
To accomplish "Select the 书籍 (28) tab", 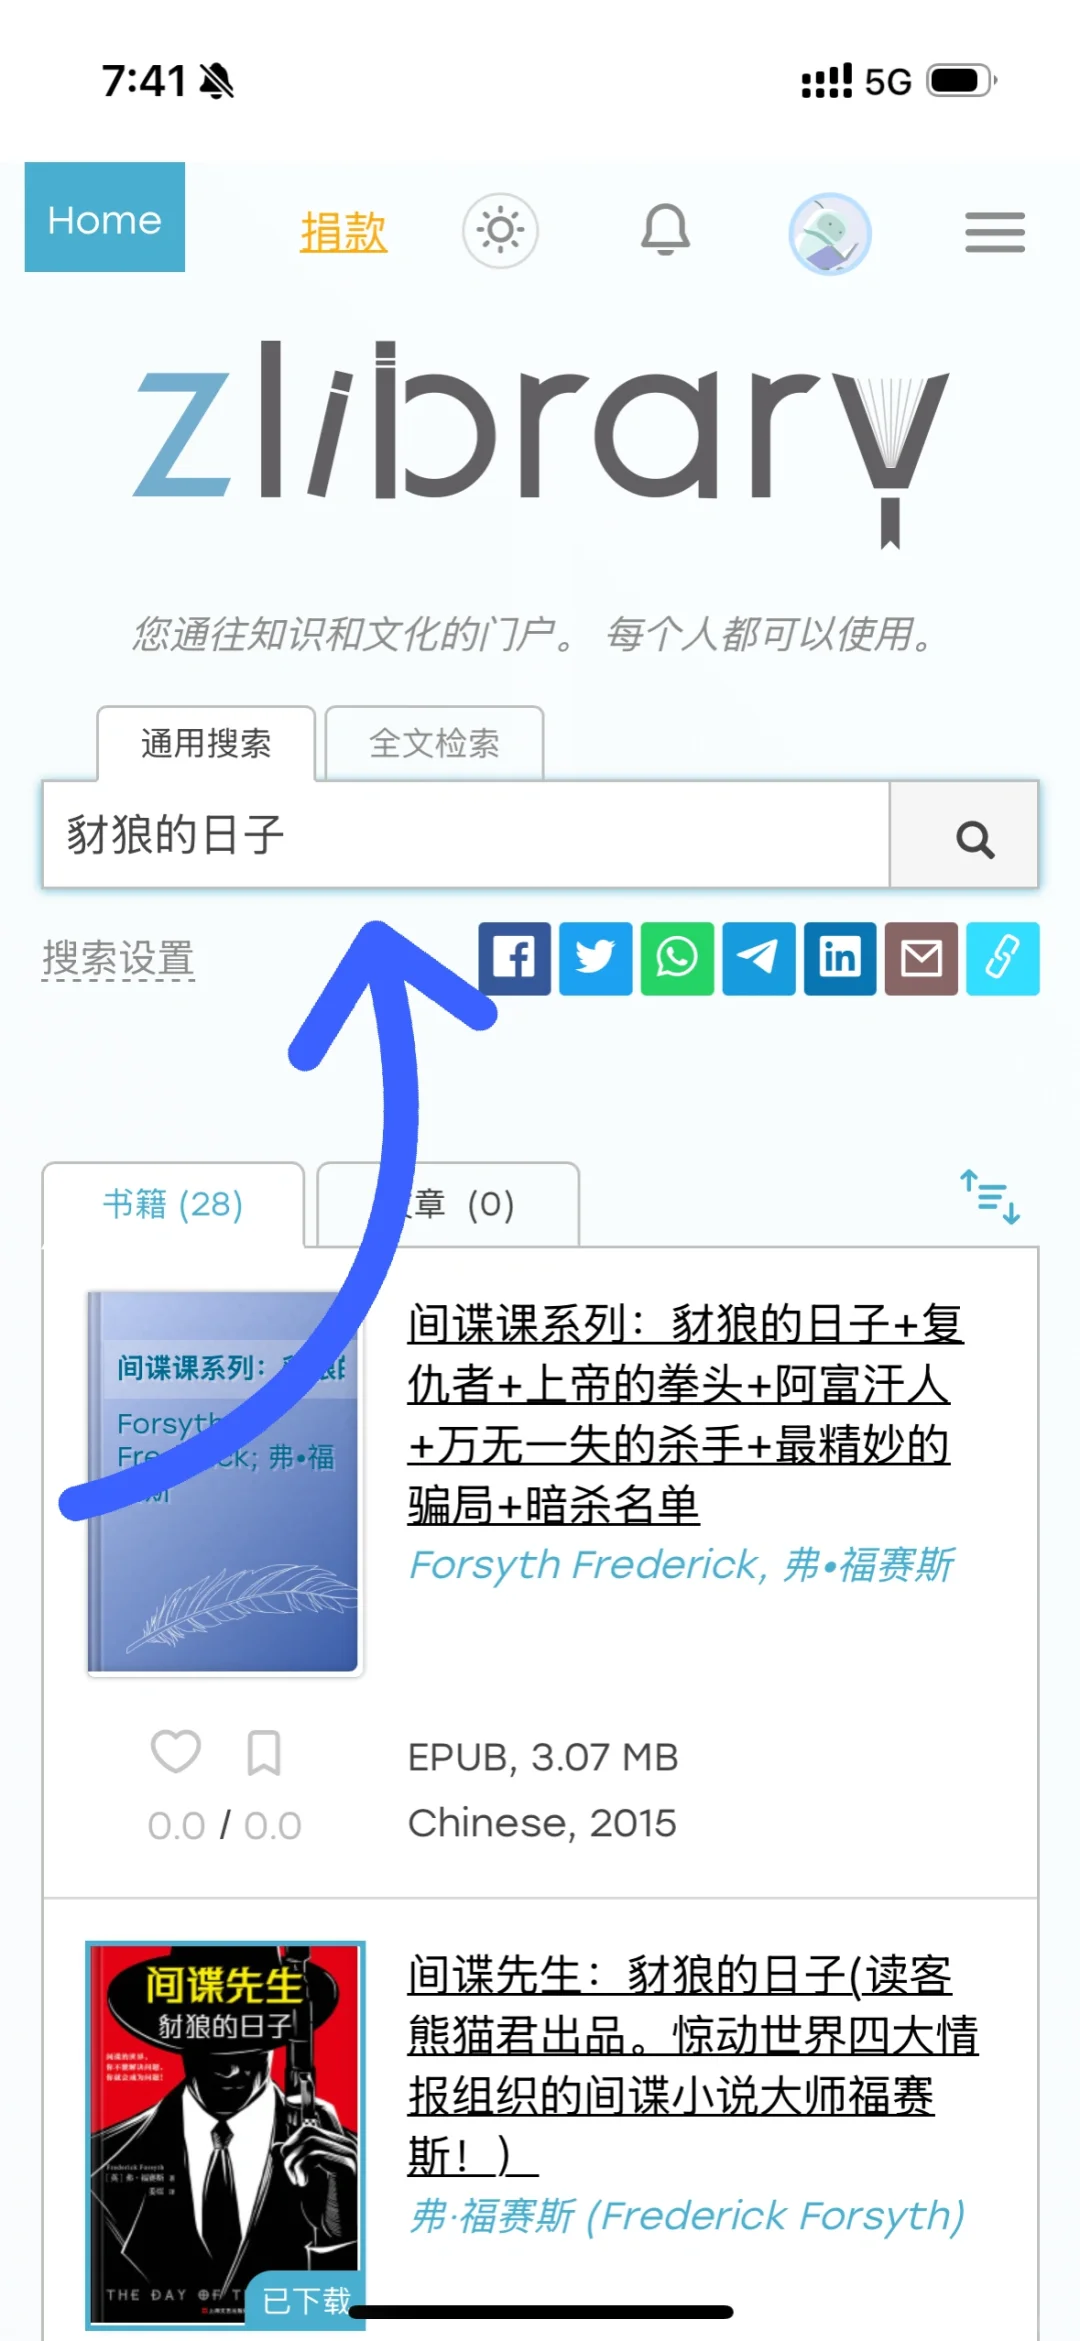I will (x=173, y=1204).
